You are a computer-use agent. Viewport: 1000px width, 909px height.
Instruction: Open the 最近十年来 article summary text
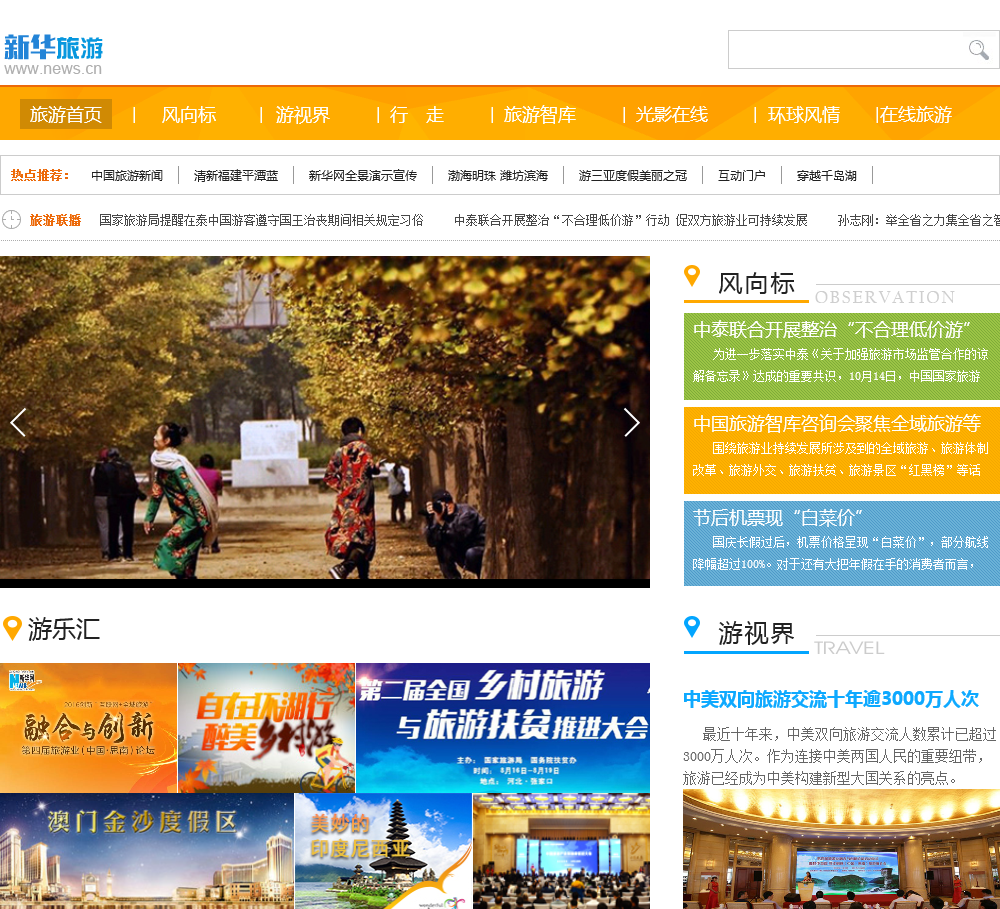(841, 756)
